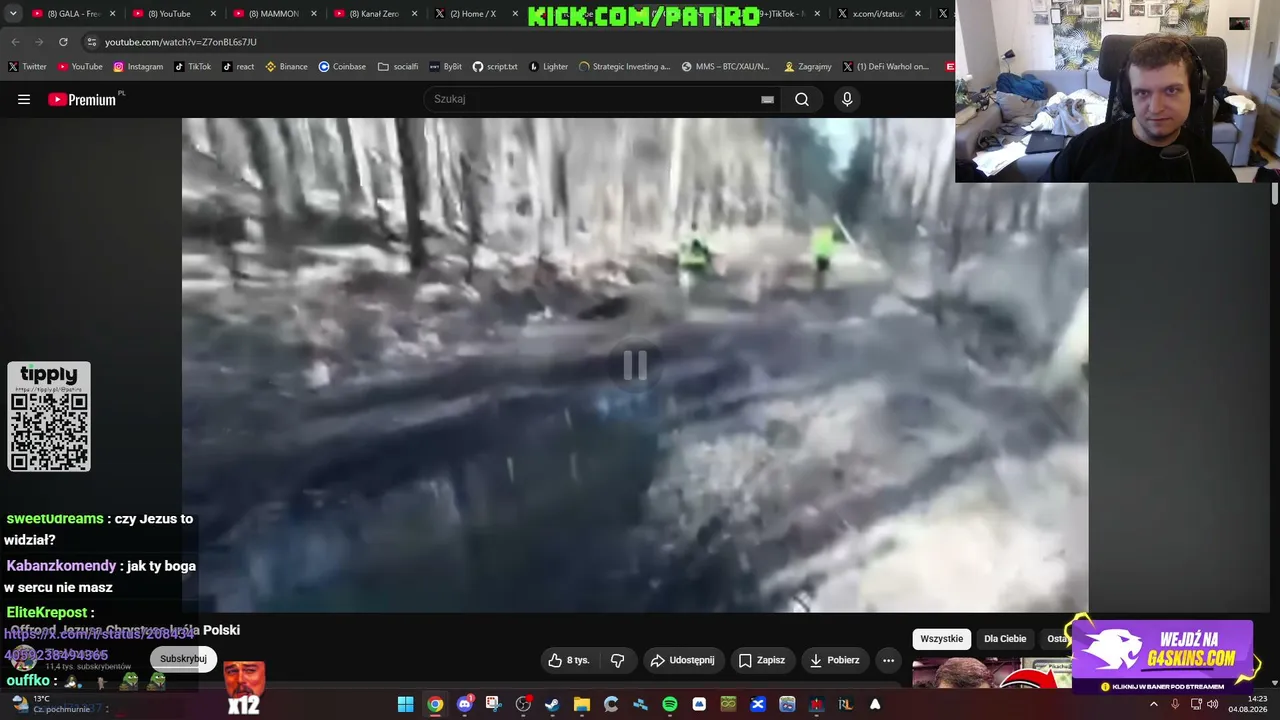1280x720 pixels.
Task: Open the MMS – BTC/XAU bookmark
Action: (726, 67)
